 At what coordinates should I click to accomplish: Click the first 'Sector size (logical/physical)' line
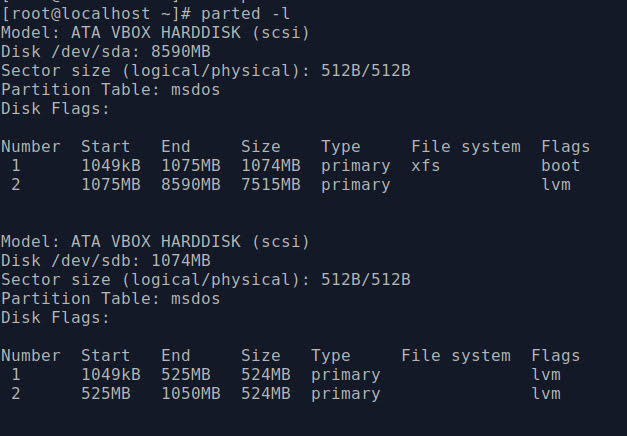[x=206, y=71]
